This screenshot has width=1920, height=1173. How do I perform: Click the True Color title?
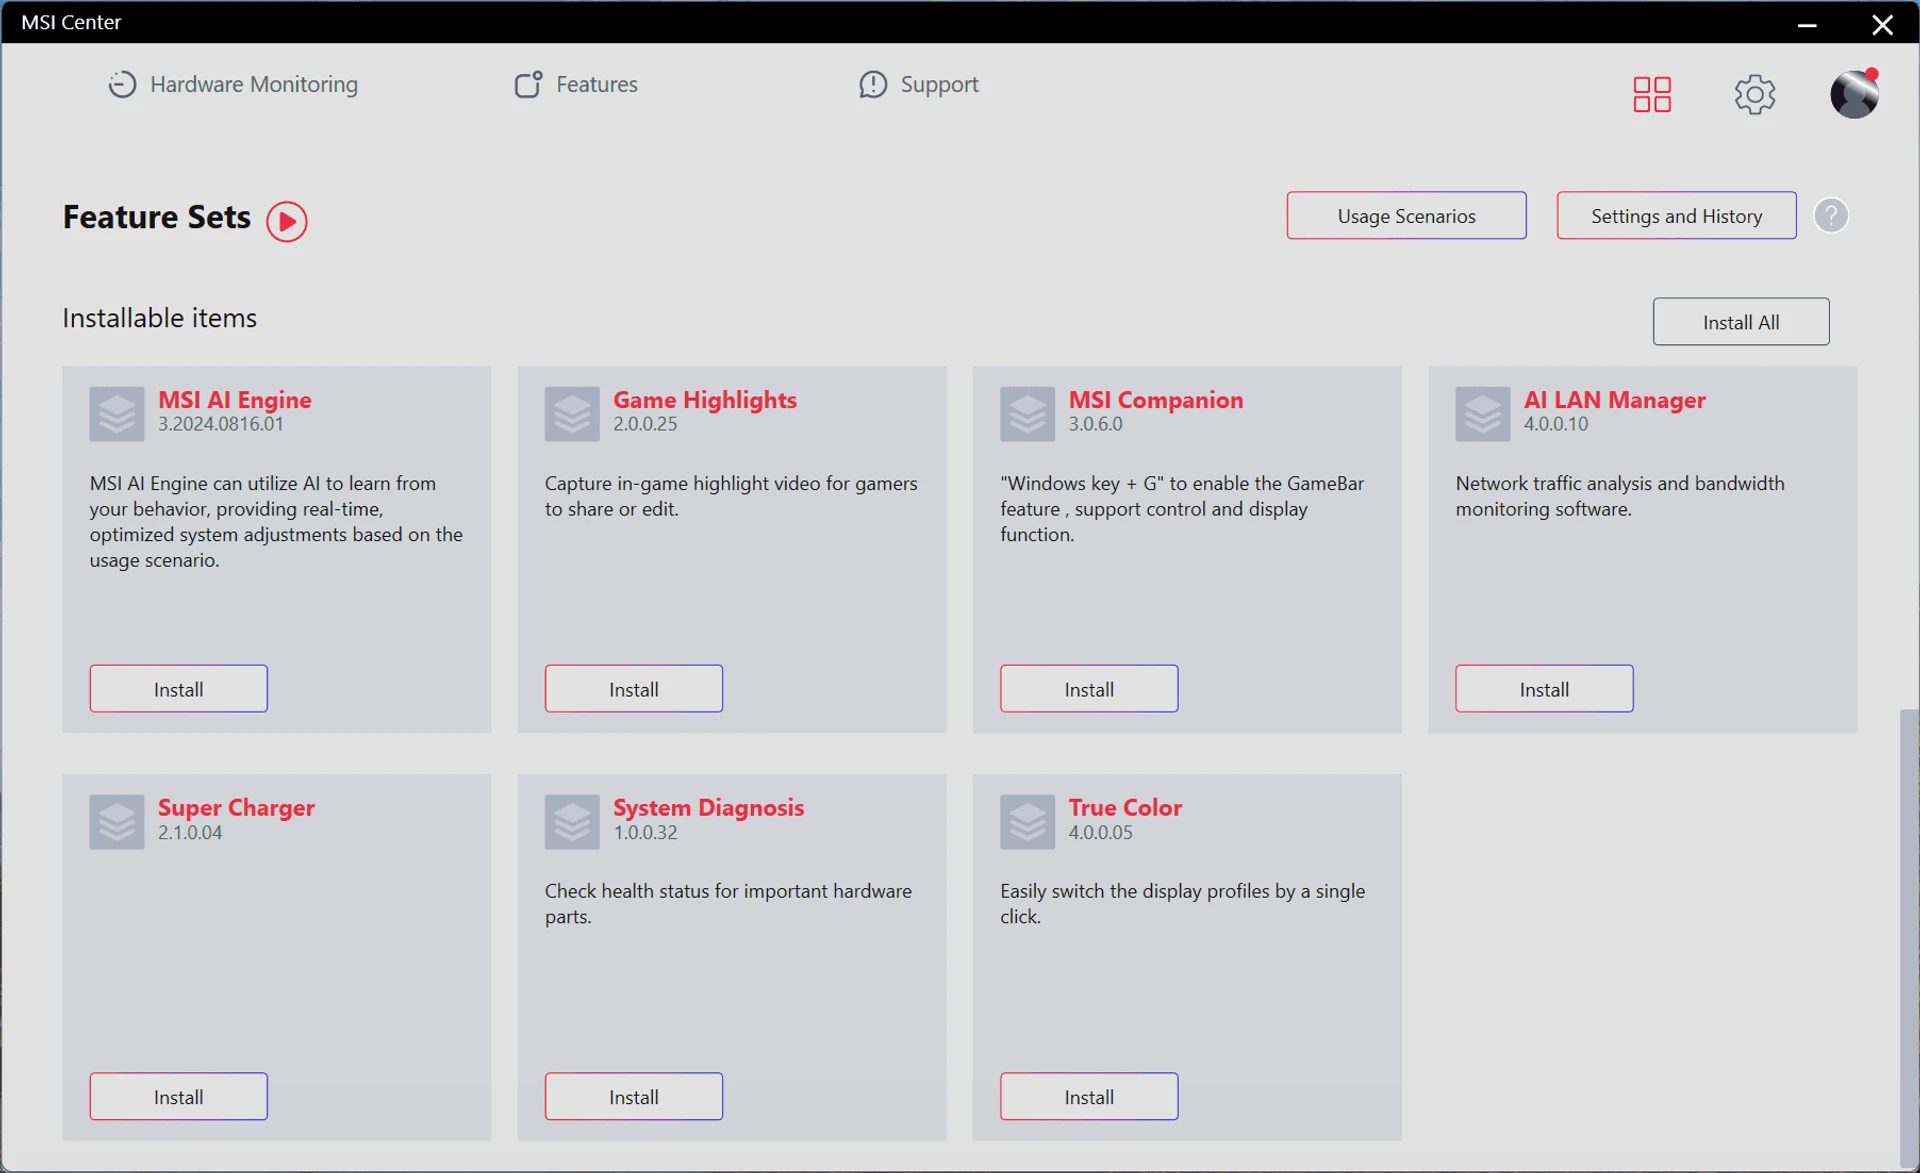click(x=1125, y=807)
